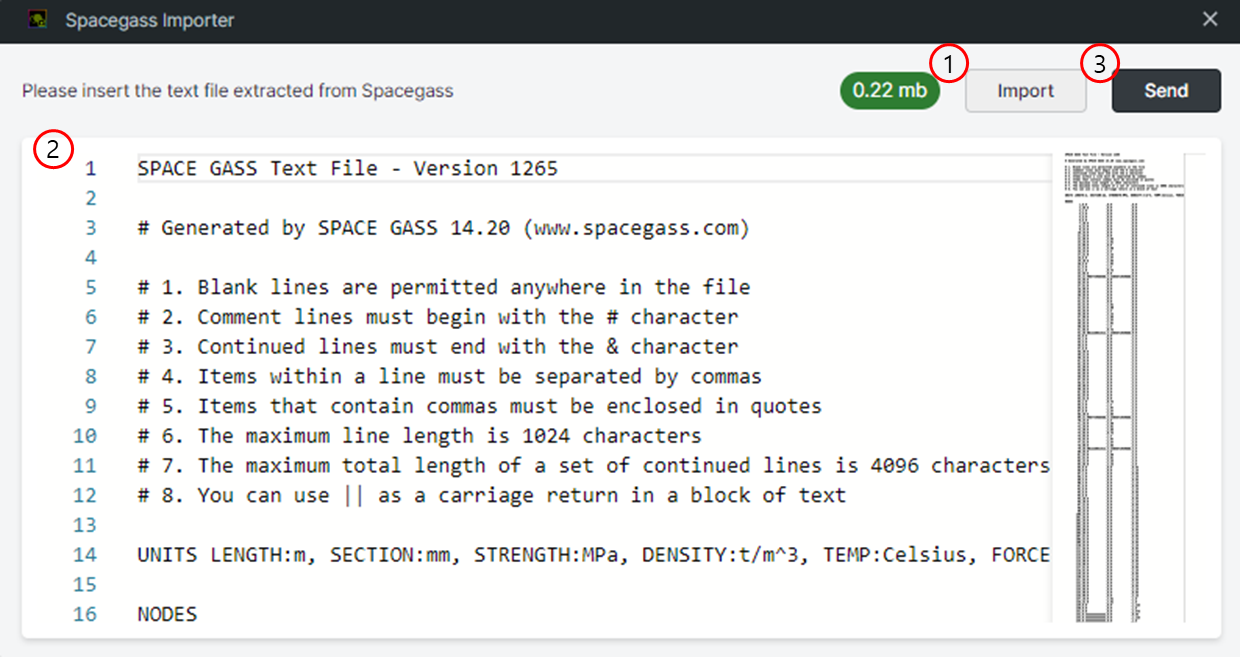Click line 10 about maximum line length
This screenshot has width=1240, height=657.
[x=420, y=436]
